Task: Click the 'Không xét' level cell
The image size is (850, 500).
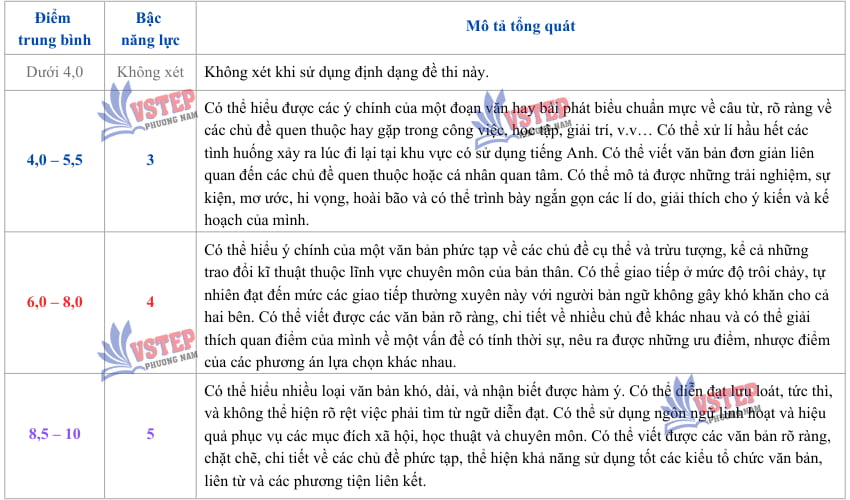Action: 150,72
